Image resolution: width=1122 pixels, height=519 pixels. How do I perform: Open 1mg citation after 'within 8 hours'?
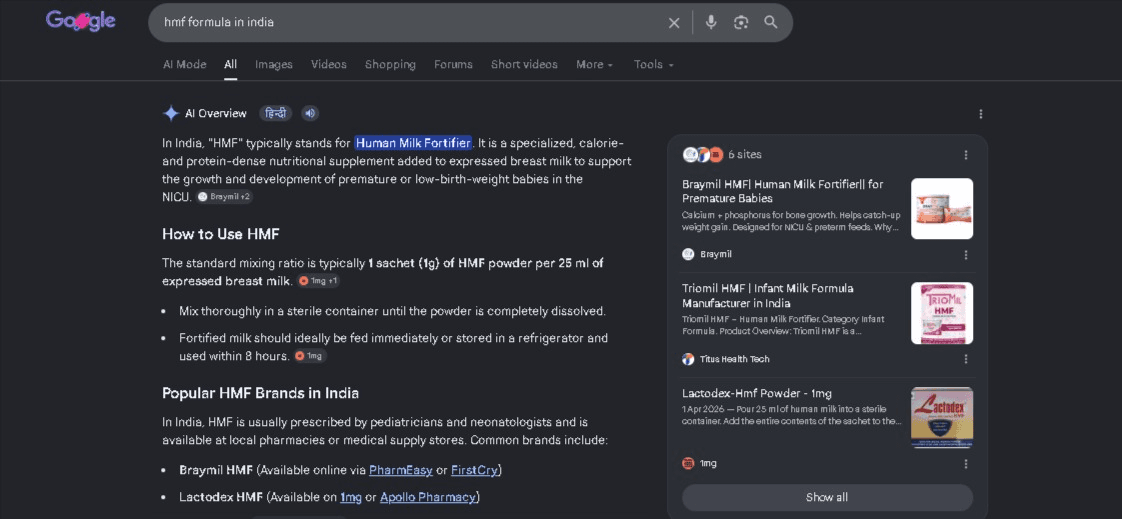click(x=310, y=356)
